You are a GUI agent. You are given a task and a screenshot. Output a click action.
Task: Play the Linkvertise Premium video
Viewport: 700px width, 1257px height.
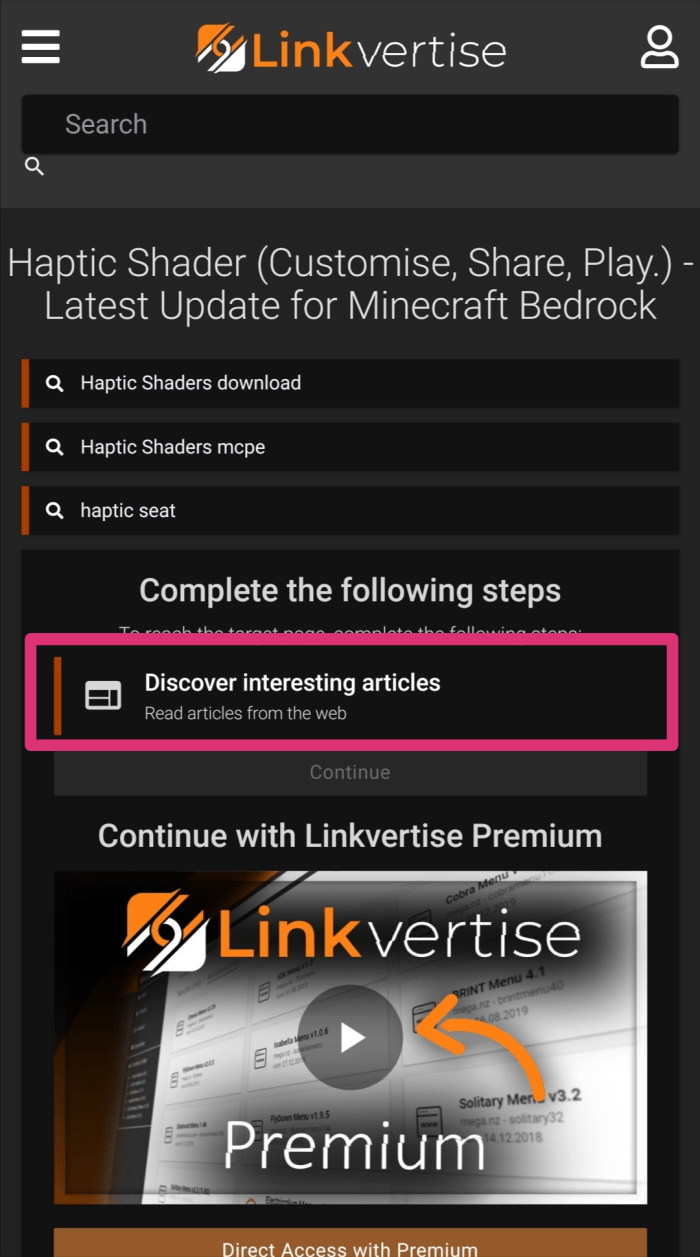pyautogui.click(x=351, y=1038)
